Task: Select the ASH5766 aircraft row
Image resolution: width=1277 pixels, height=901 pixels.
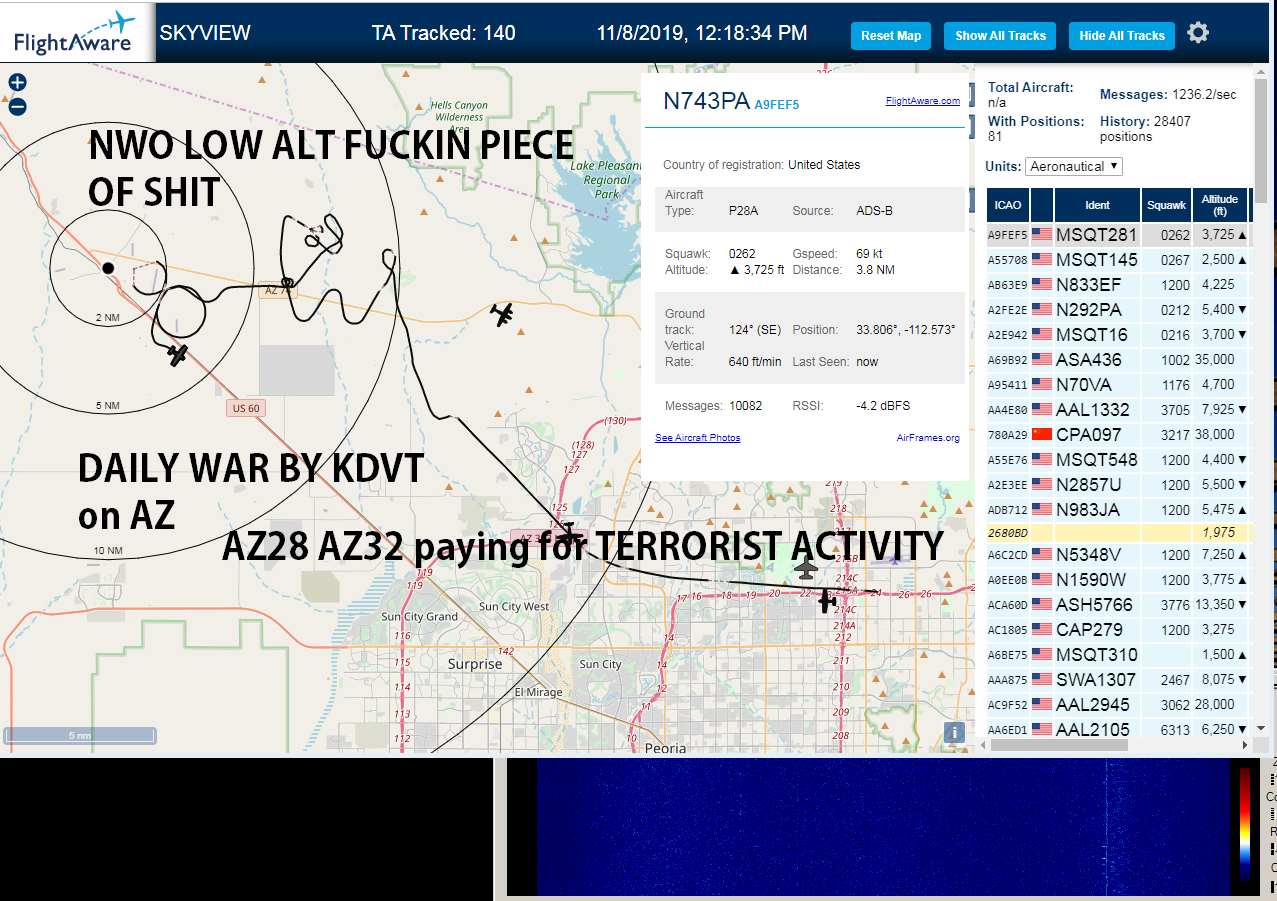Action: 1118,605
